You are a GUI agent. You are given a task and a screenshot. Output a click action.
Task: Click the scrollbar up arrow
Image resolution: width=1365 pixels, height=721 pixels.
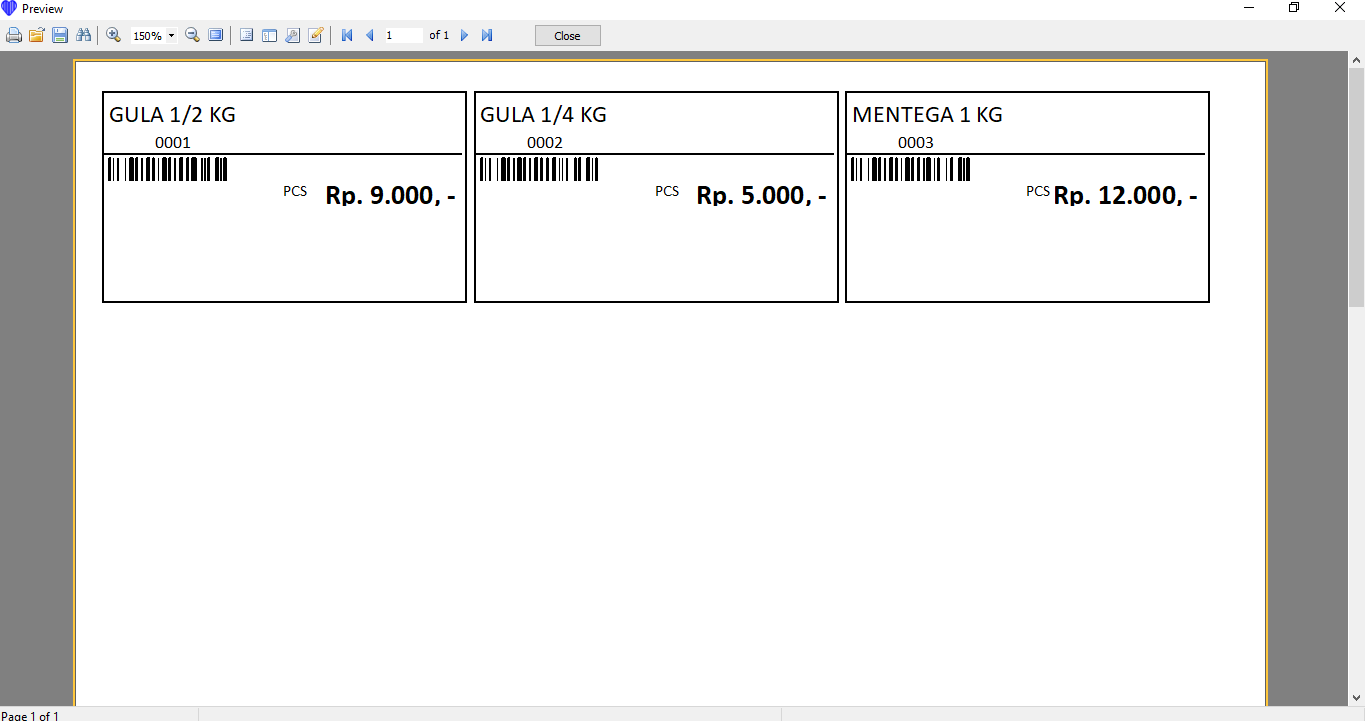pos(1357,60)
